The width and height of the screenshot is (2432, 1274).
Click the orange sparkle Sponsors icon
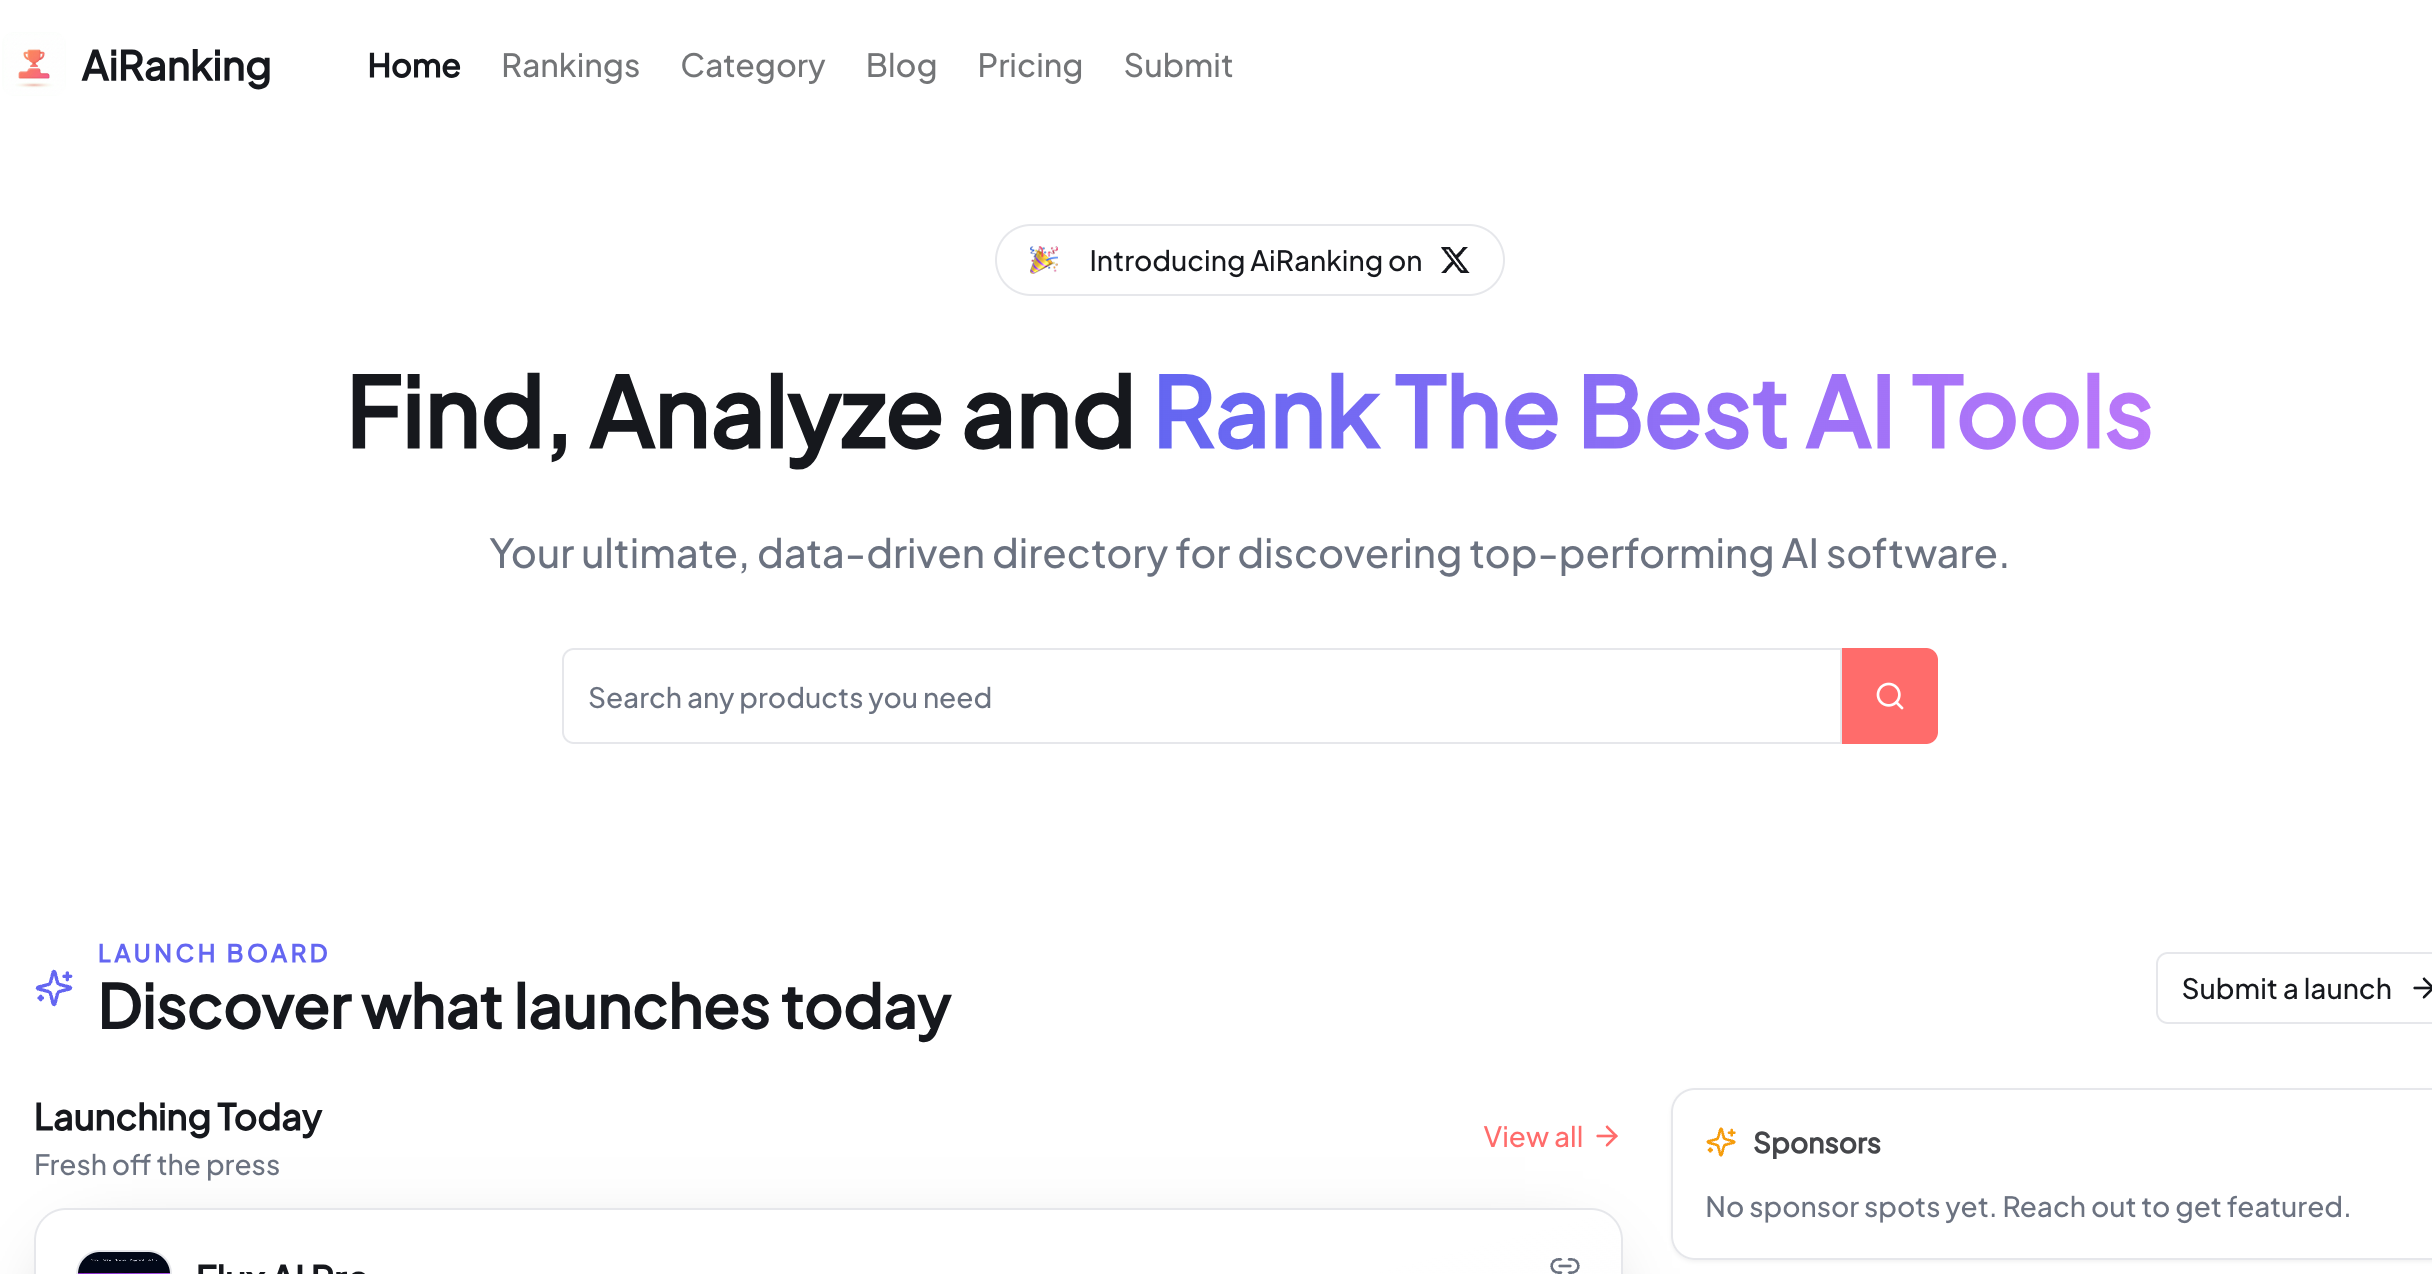click(x=1721, y=1142)
